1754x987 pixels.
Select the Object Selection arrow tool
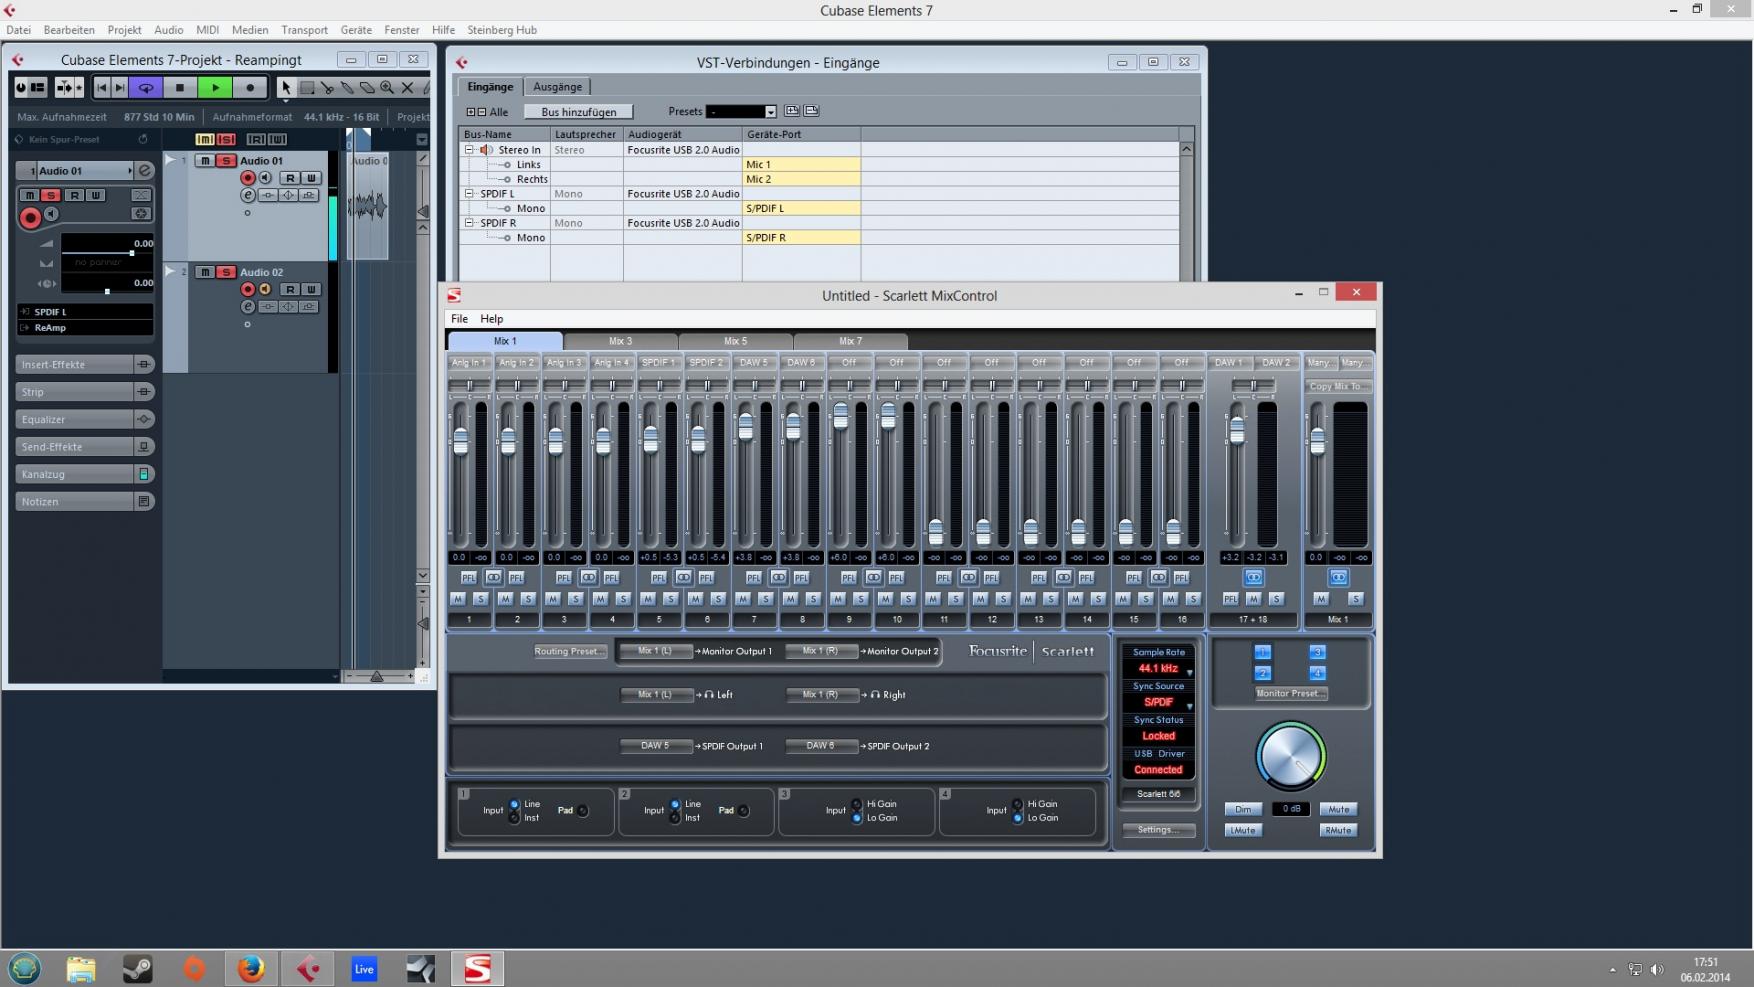(x=286, y=88)
